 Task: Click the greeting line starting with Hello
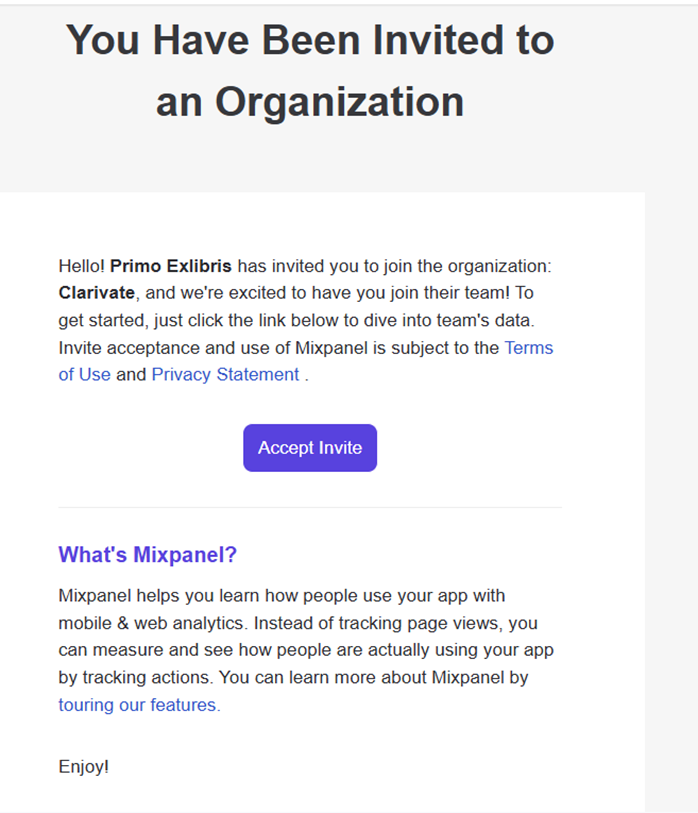click(300, 266)
